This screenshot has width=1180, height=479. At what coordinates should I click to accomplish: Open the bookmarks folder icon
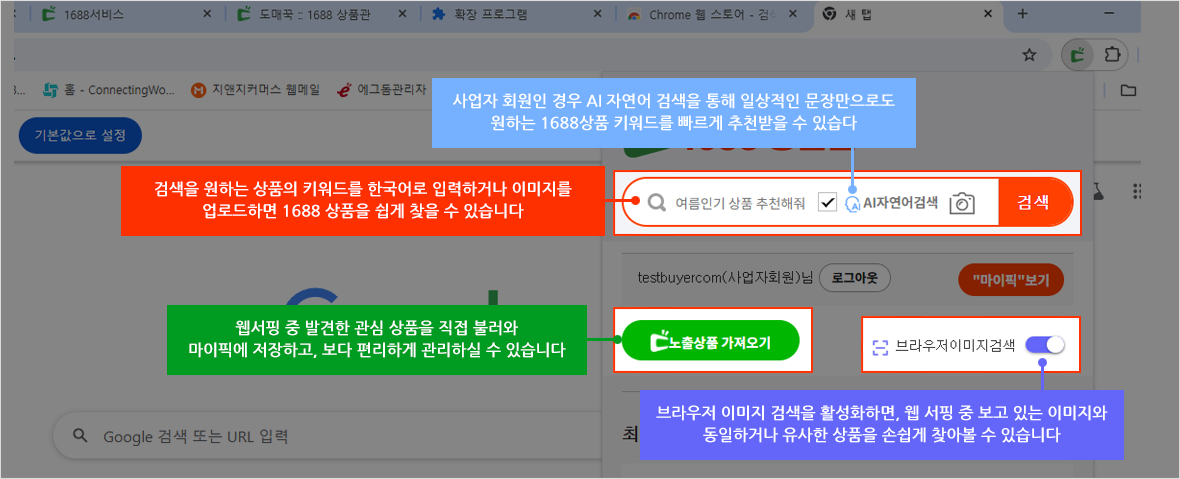coord(1128,91)
